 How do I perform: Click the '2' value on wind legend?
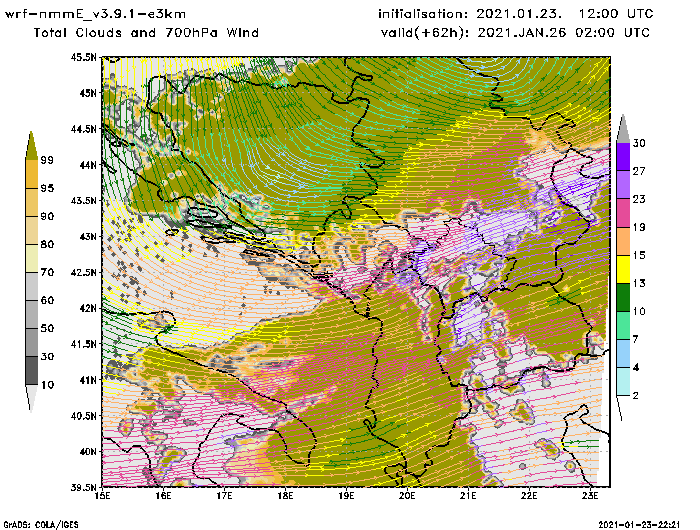point(635,396)
